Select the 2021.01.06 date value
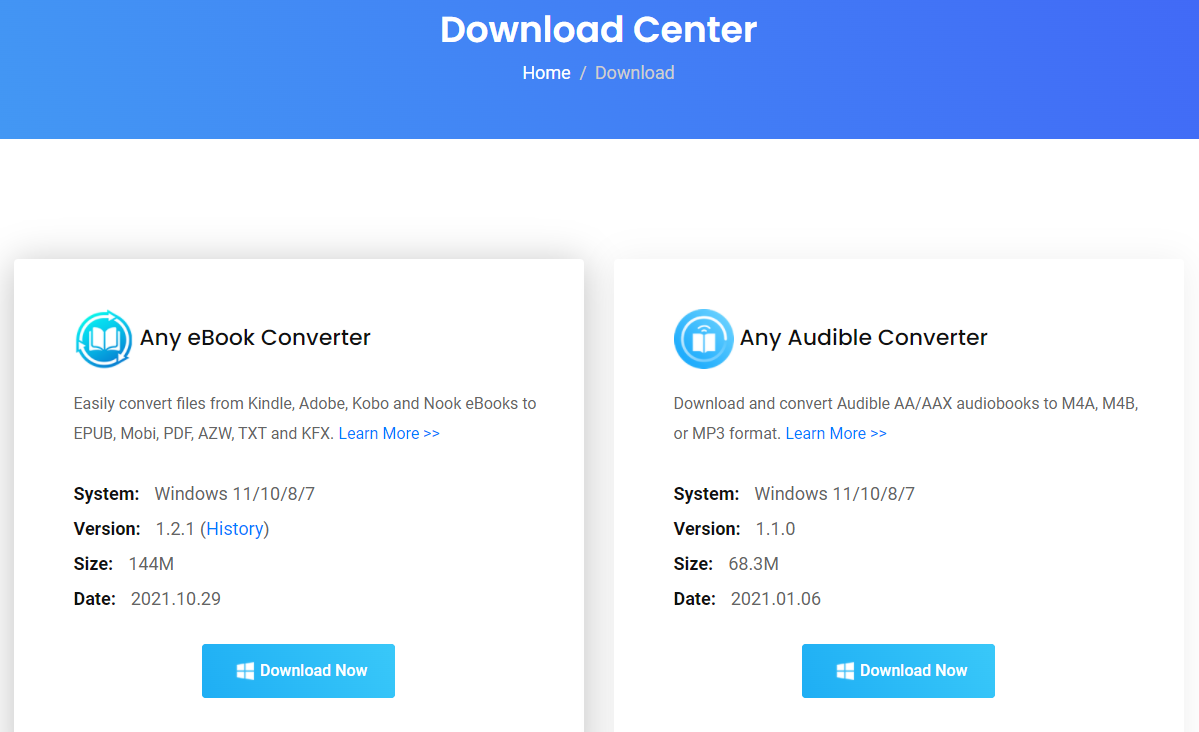Image resolution: width=1199 pixels, height=732 pixels. pyautogui.click(x=775, y=599)
